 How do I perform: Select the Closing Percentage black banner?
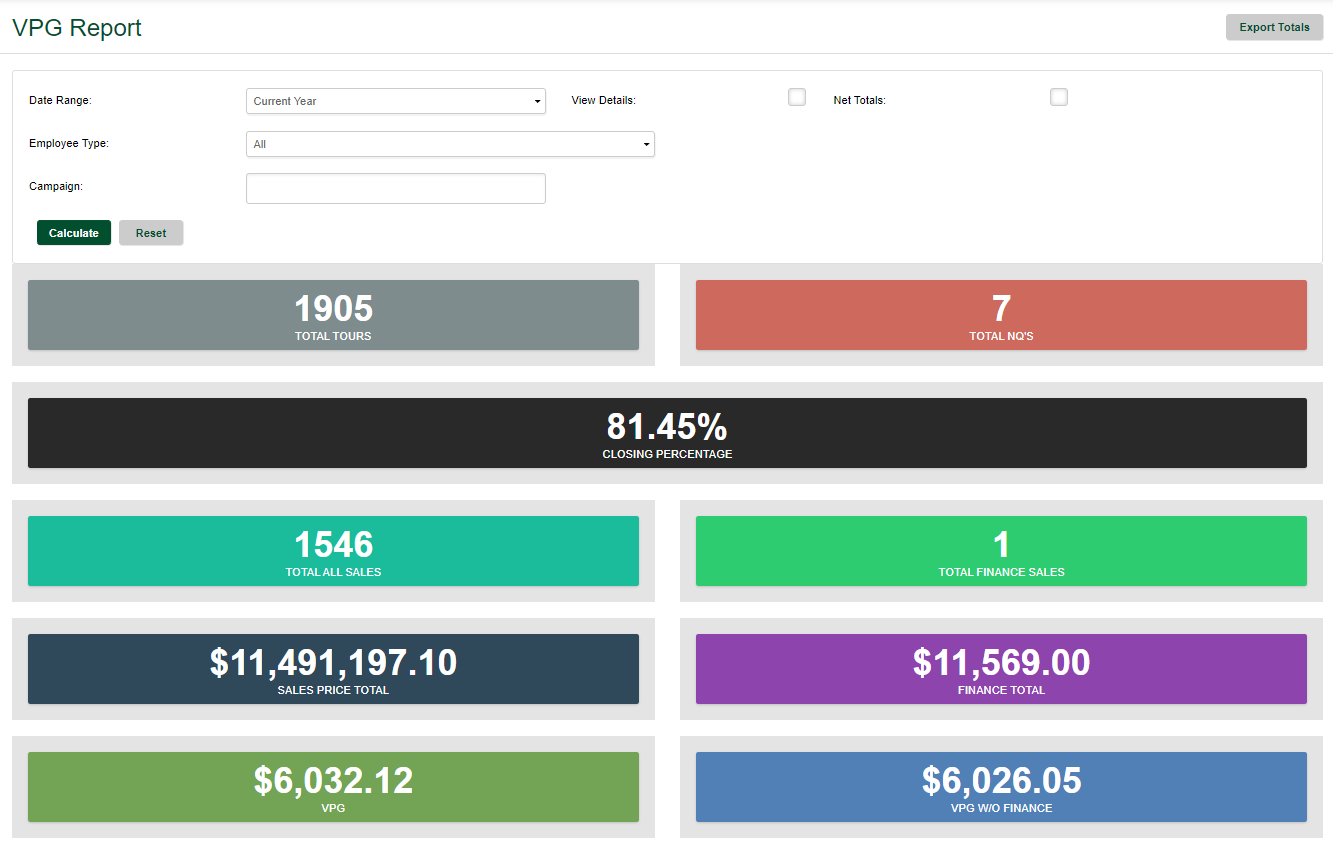(x=667, y=433)
